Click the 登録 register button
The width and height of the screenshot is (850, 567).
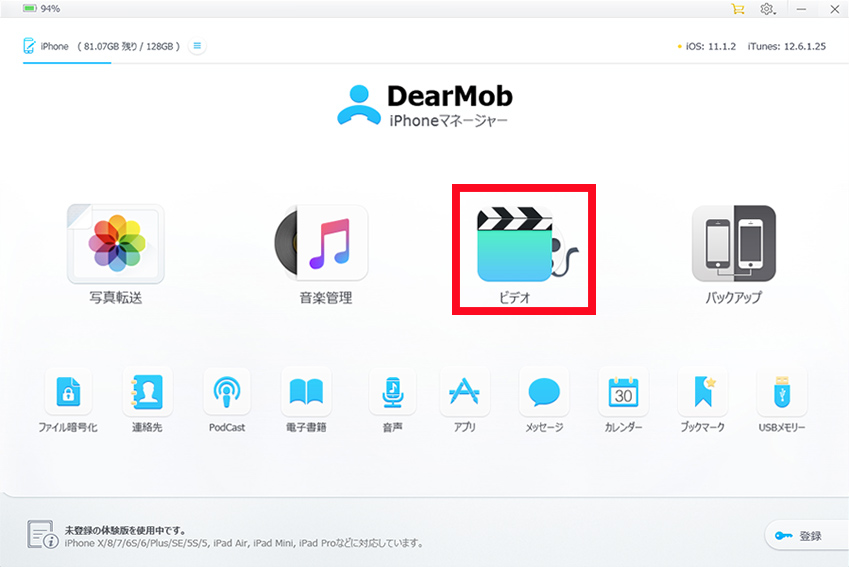coord(807,536)
